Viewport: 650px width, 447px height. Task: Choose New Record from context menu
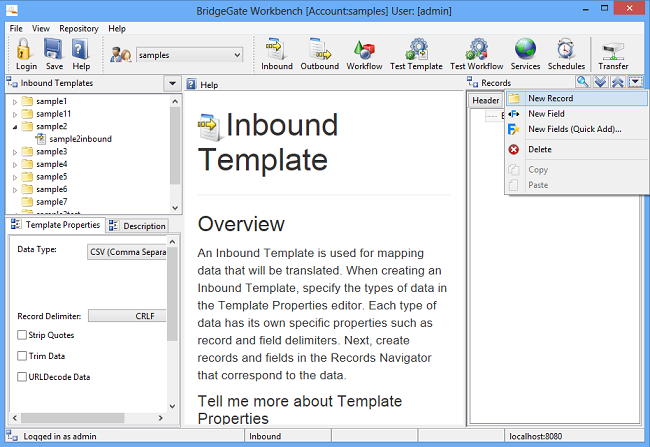coord(577,98)
